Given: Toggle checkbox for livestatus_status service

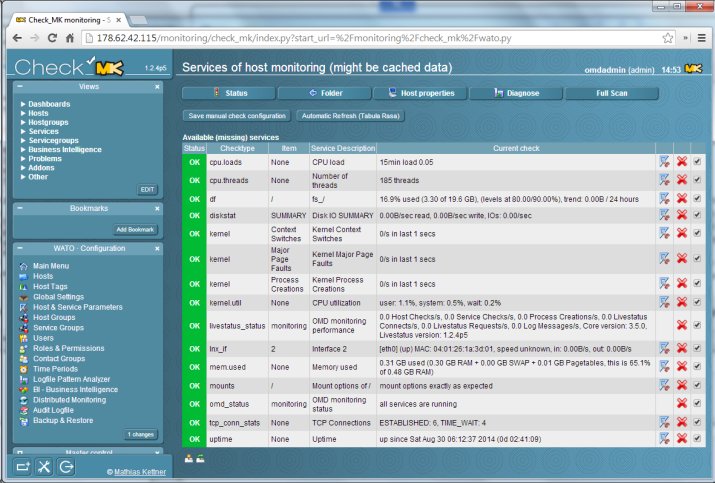Looking at the screenshot, I should point(697,325).
